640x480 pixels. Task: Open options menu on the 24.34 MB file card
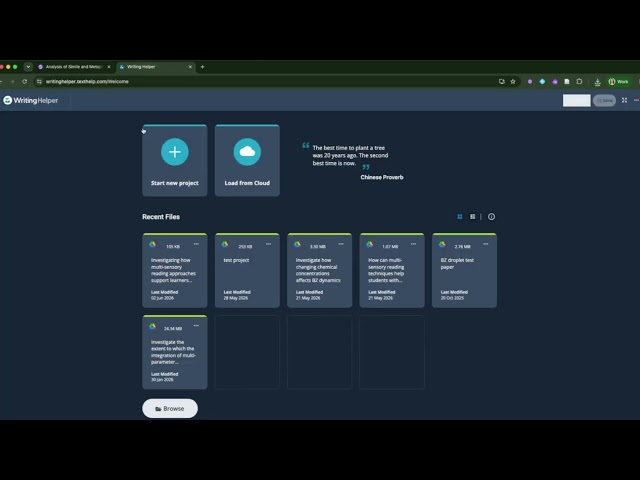(x=196, y=326)
